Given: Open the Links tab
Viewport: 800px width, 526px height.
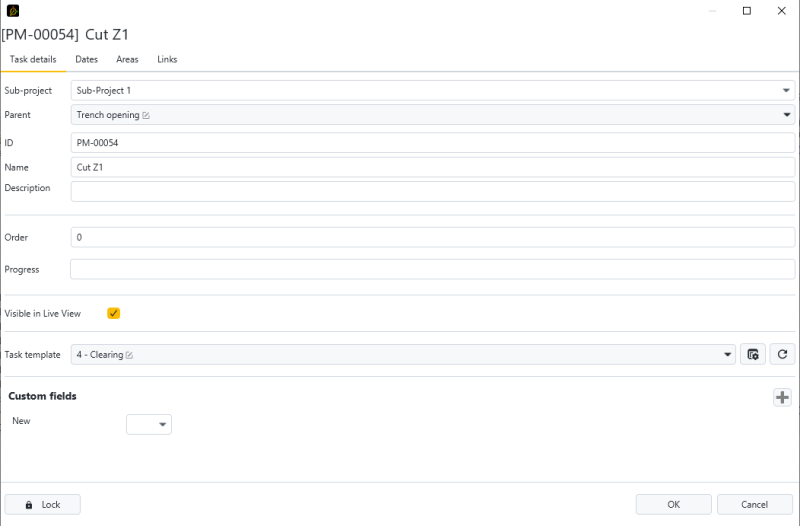Looking at the screenshot, I should 167,60.
